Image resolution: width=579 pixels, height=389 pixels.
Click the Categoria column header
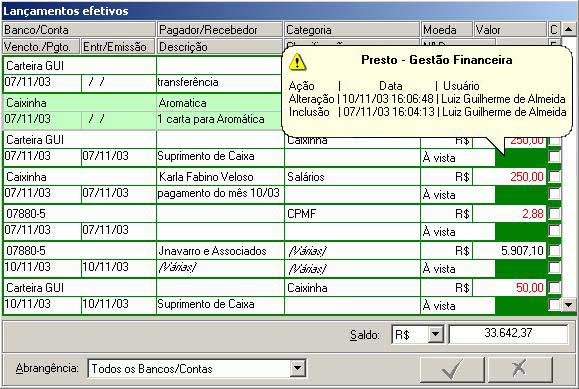[x=352, y=30]
